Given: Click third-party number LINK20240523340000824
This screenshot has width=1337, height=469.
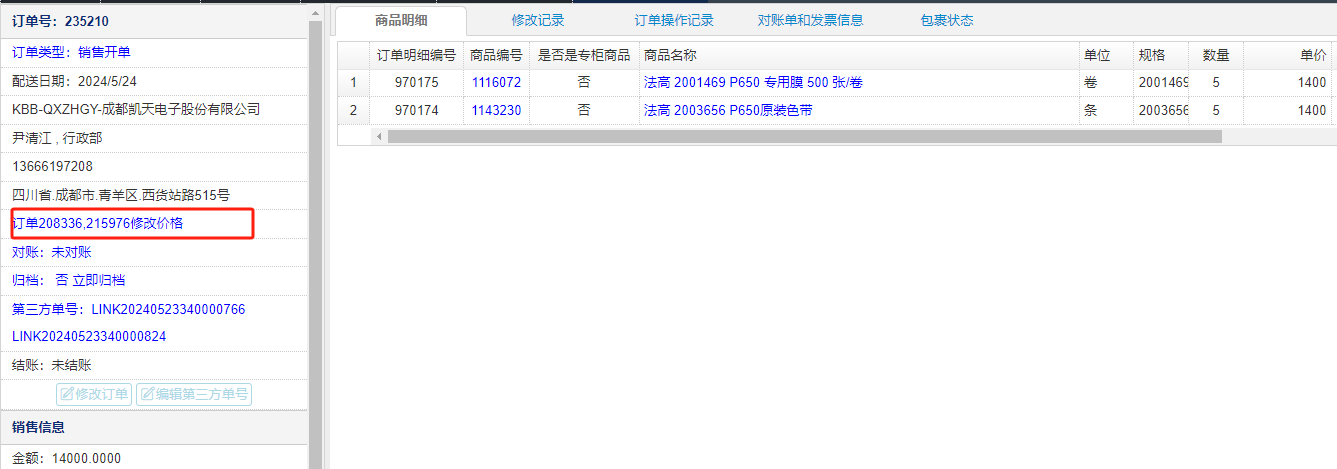Looking at the screenshot, I should [89, 337].
